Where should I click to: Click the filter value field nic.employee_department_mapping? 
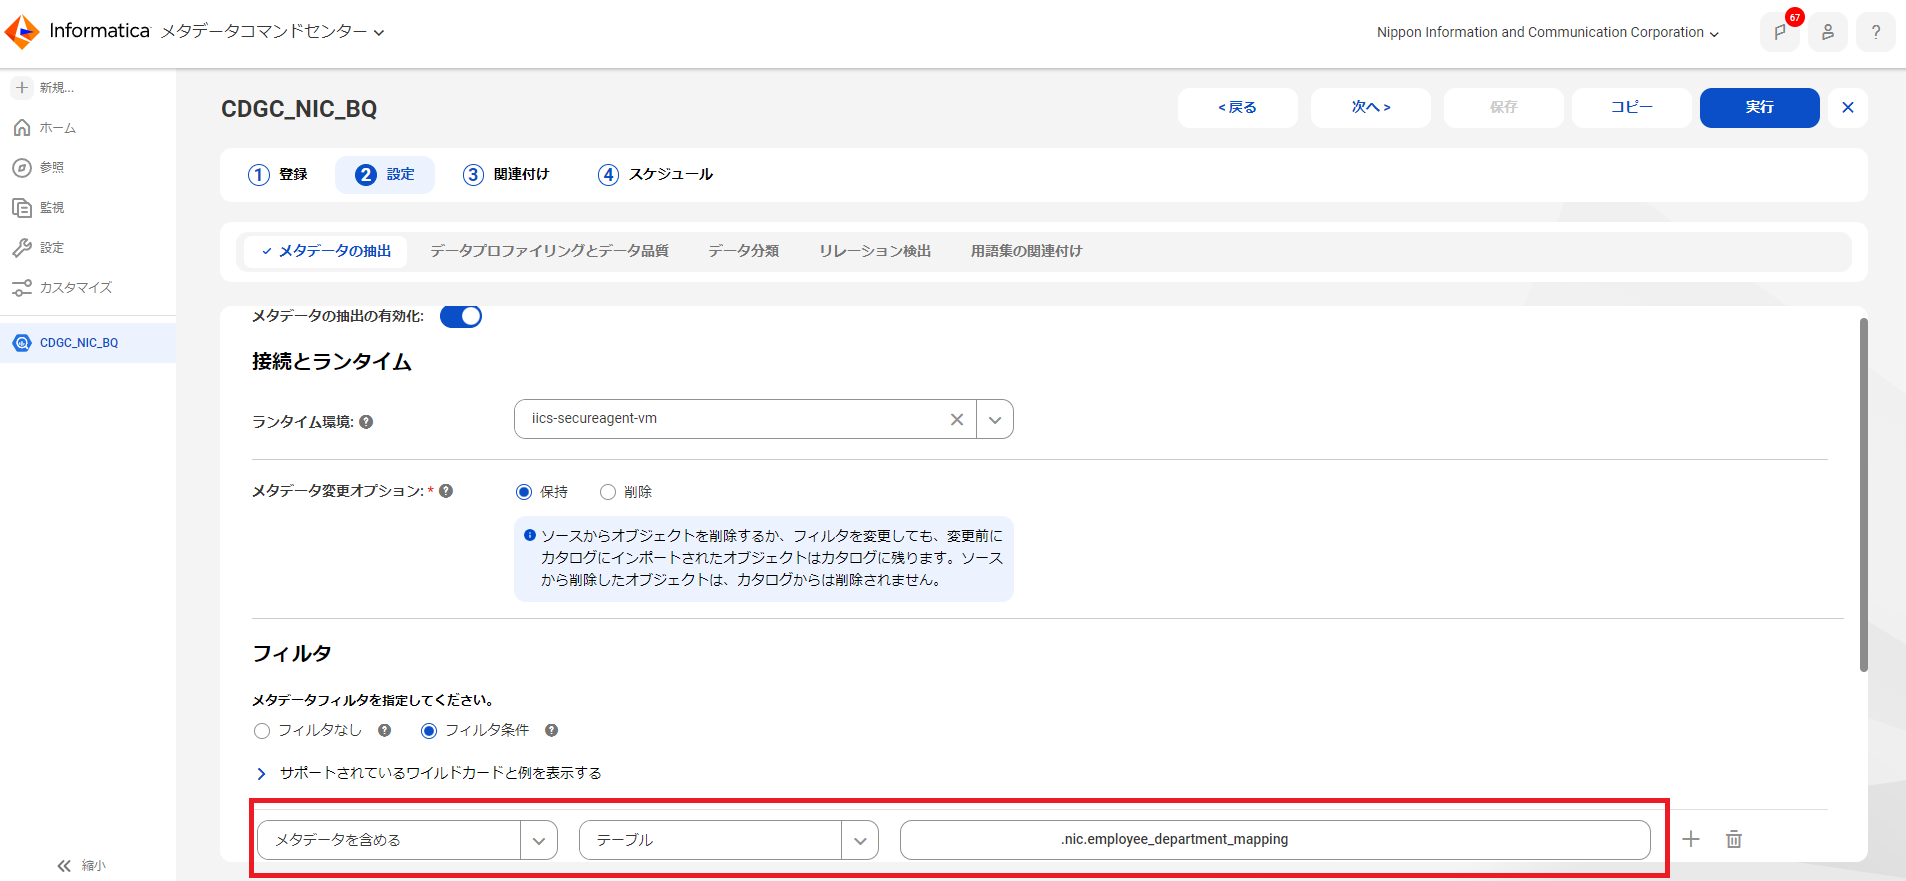point(1275,840)
